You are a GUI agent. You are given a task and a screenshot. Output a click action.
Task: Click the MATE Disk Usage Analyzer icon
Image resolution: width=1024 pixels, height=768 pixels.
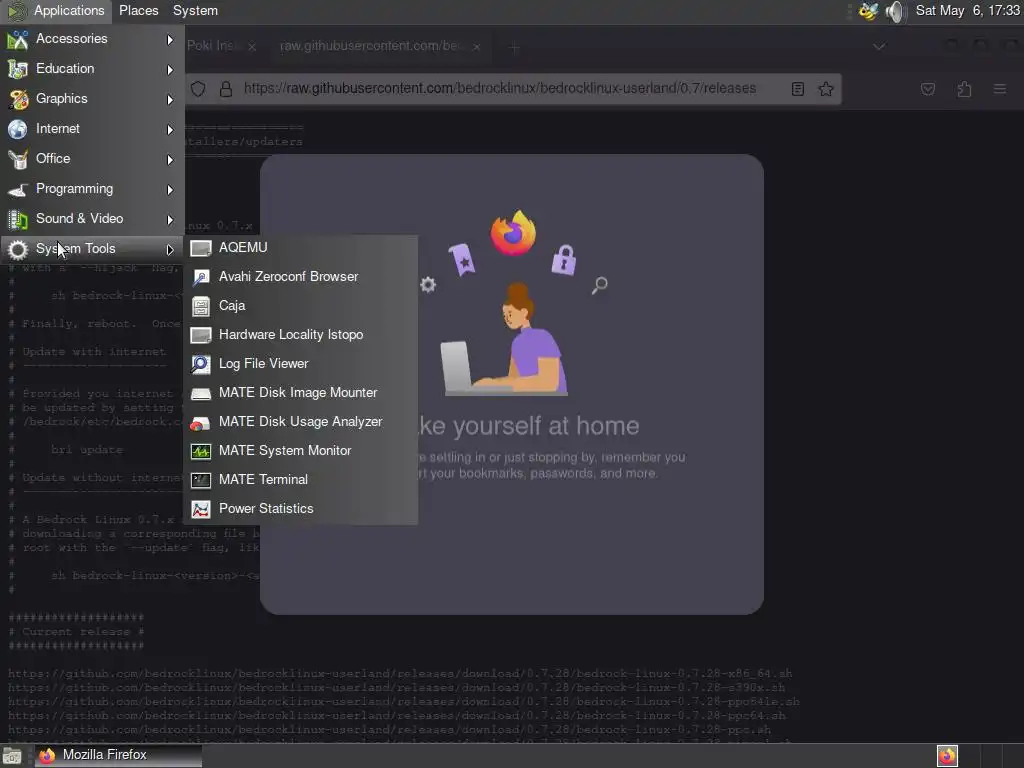200,422
